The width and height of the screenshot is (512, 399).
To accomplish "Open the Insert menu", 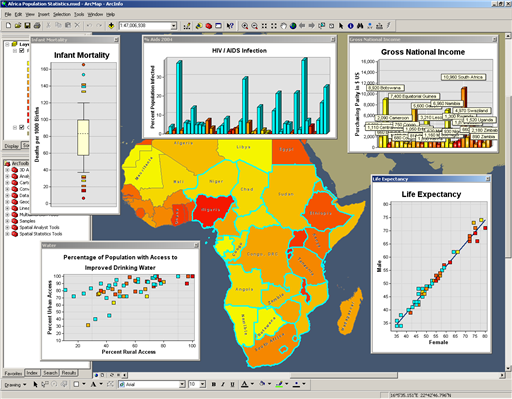I will point(44,14).
